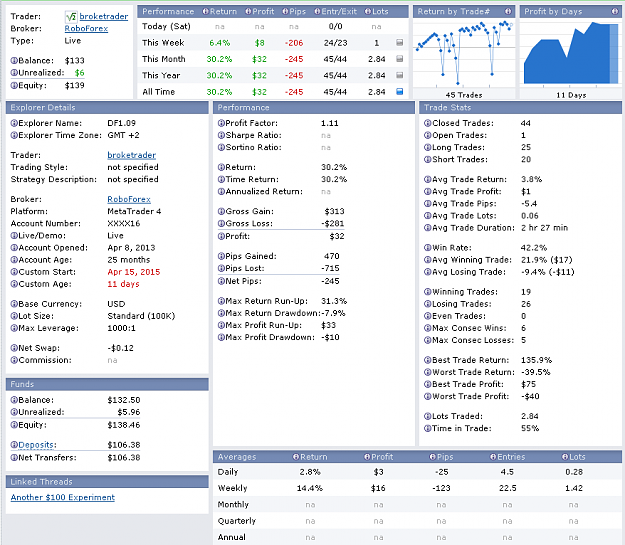Click the 45 Trades chart caption
The image size is (625, 545).
464,95
